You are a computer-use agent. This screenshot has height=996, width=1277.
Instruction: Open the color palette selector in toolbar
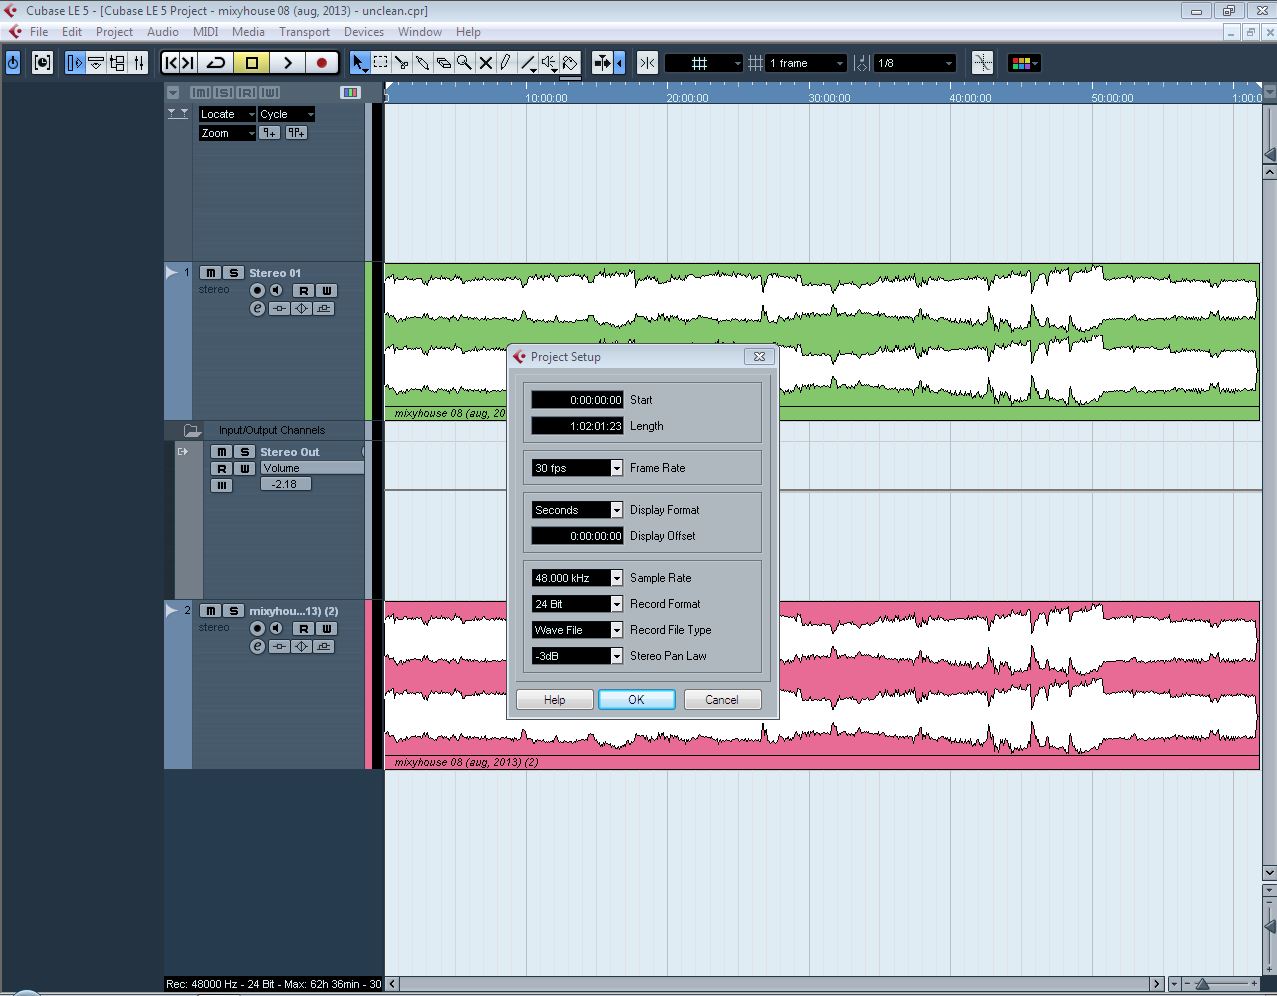[x=1024, y=63]
